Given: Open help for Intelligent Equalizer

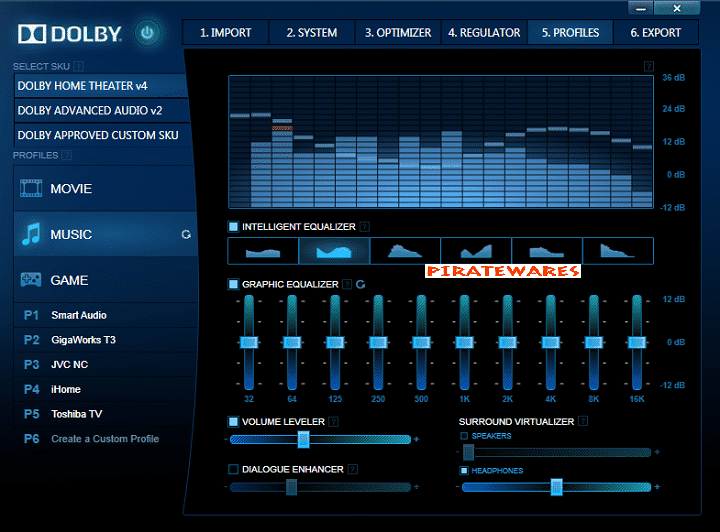Looking at the screenshot, I should click(365, 227).
